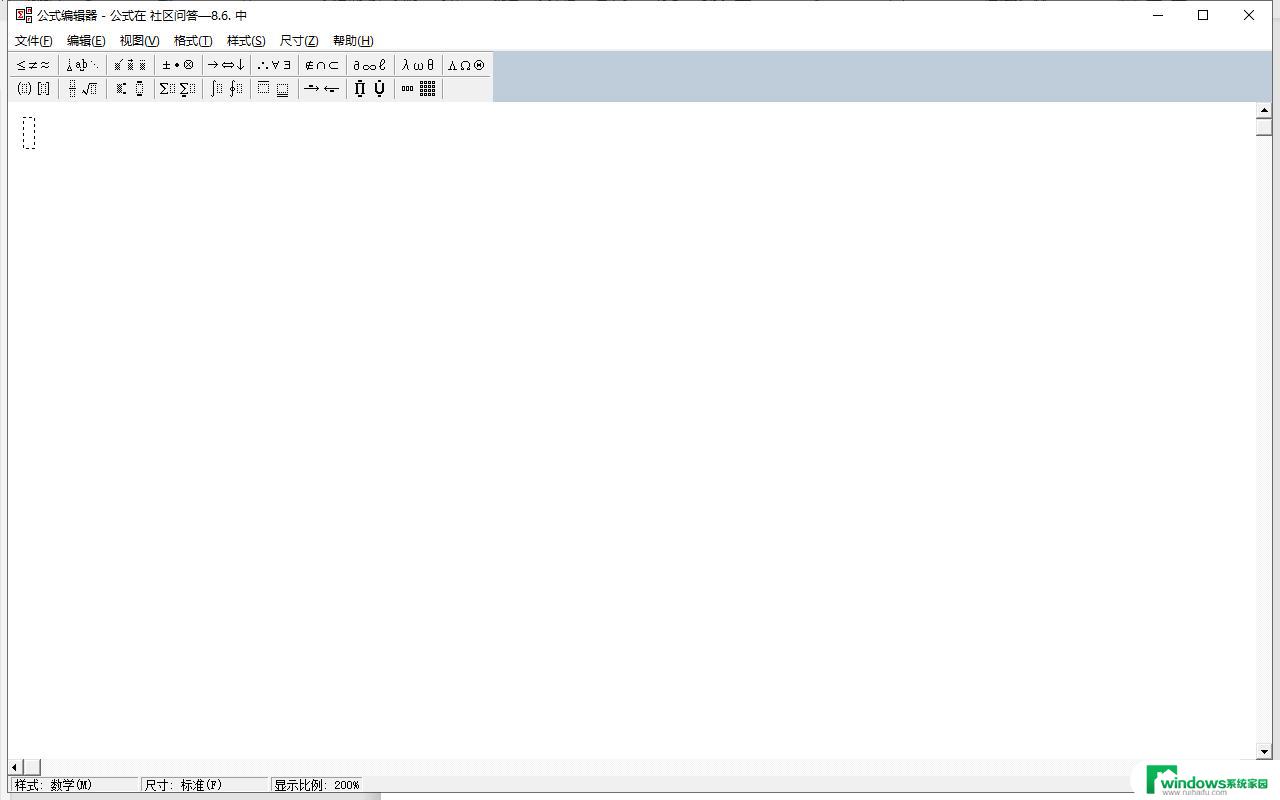Screen dimensions: 1280x800
Task: Open the summation templates palette (Σ)
Action: (x=178, y=89)
